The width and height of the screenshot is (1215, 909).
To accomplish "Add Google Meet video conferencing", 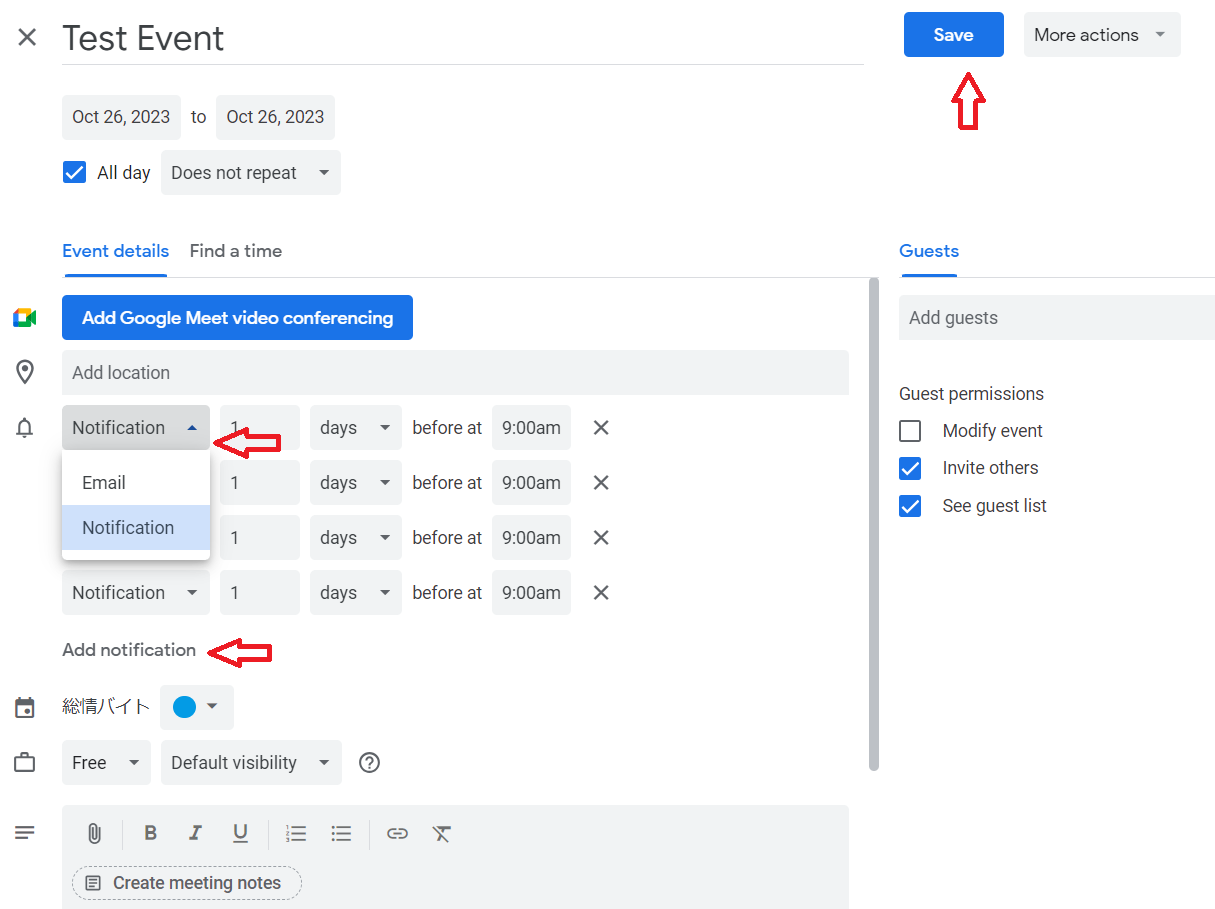I will (x=237, y=318).
